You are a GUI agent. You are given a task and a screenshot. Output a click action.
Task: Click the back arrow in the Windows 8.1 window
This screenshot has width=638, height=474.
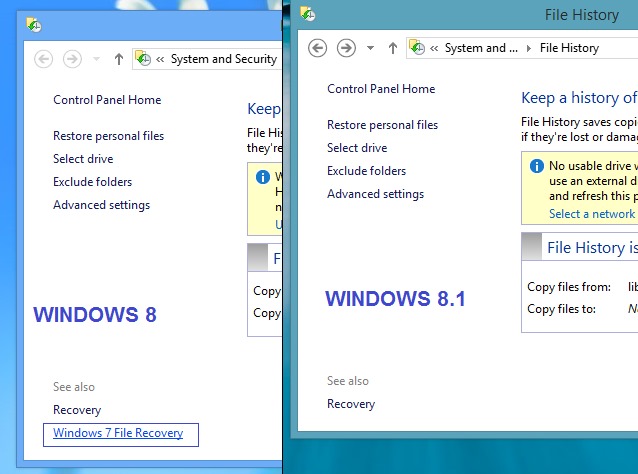tap(318, 47)
